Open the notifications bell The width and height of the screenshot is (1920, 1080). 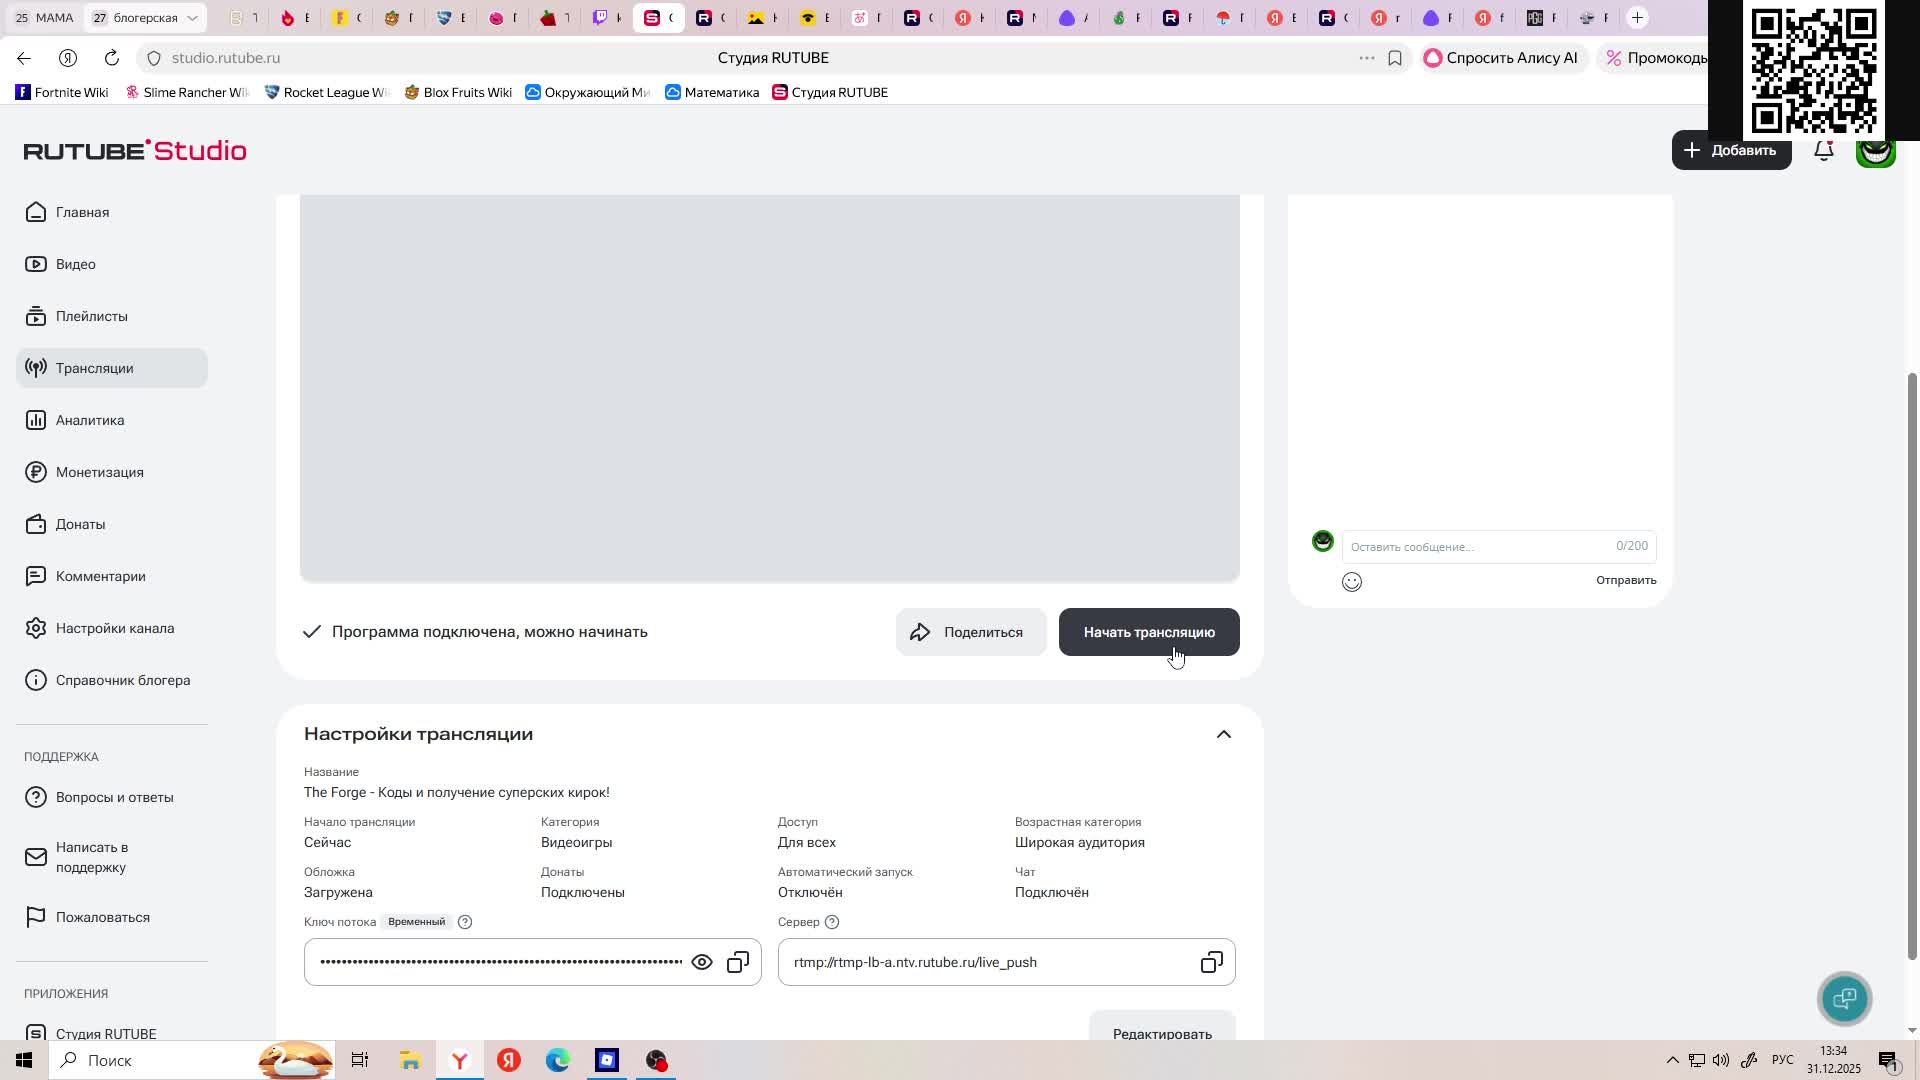[x=1823, y=151]
